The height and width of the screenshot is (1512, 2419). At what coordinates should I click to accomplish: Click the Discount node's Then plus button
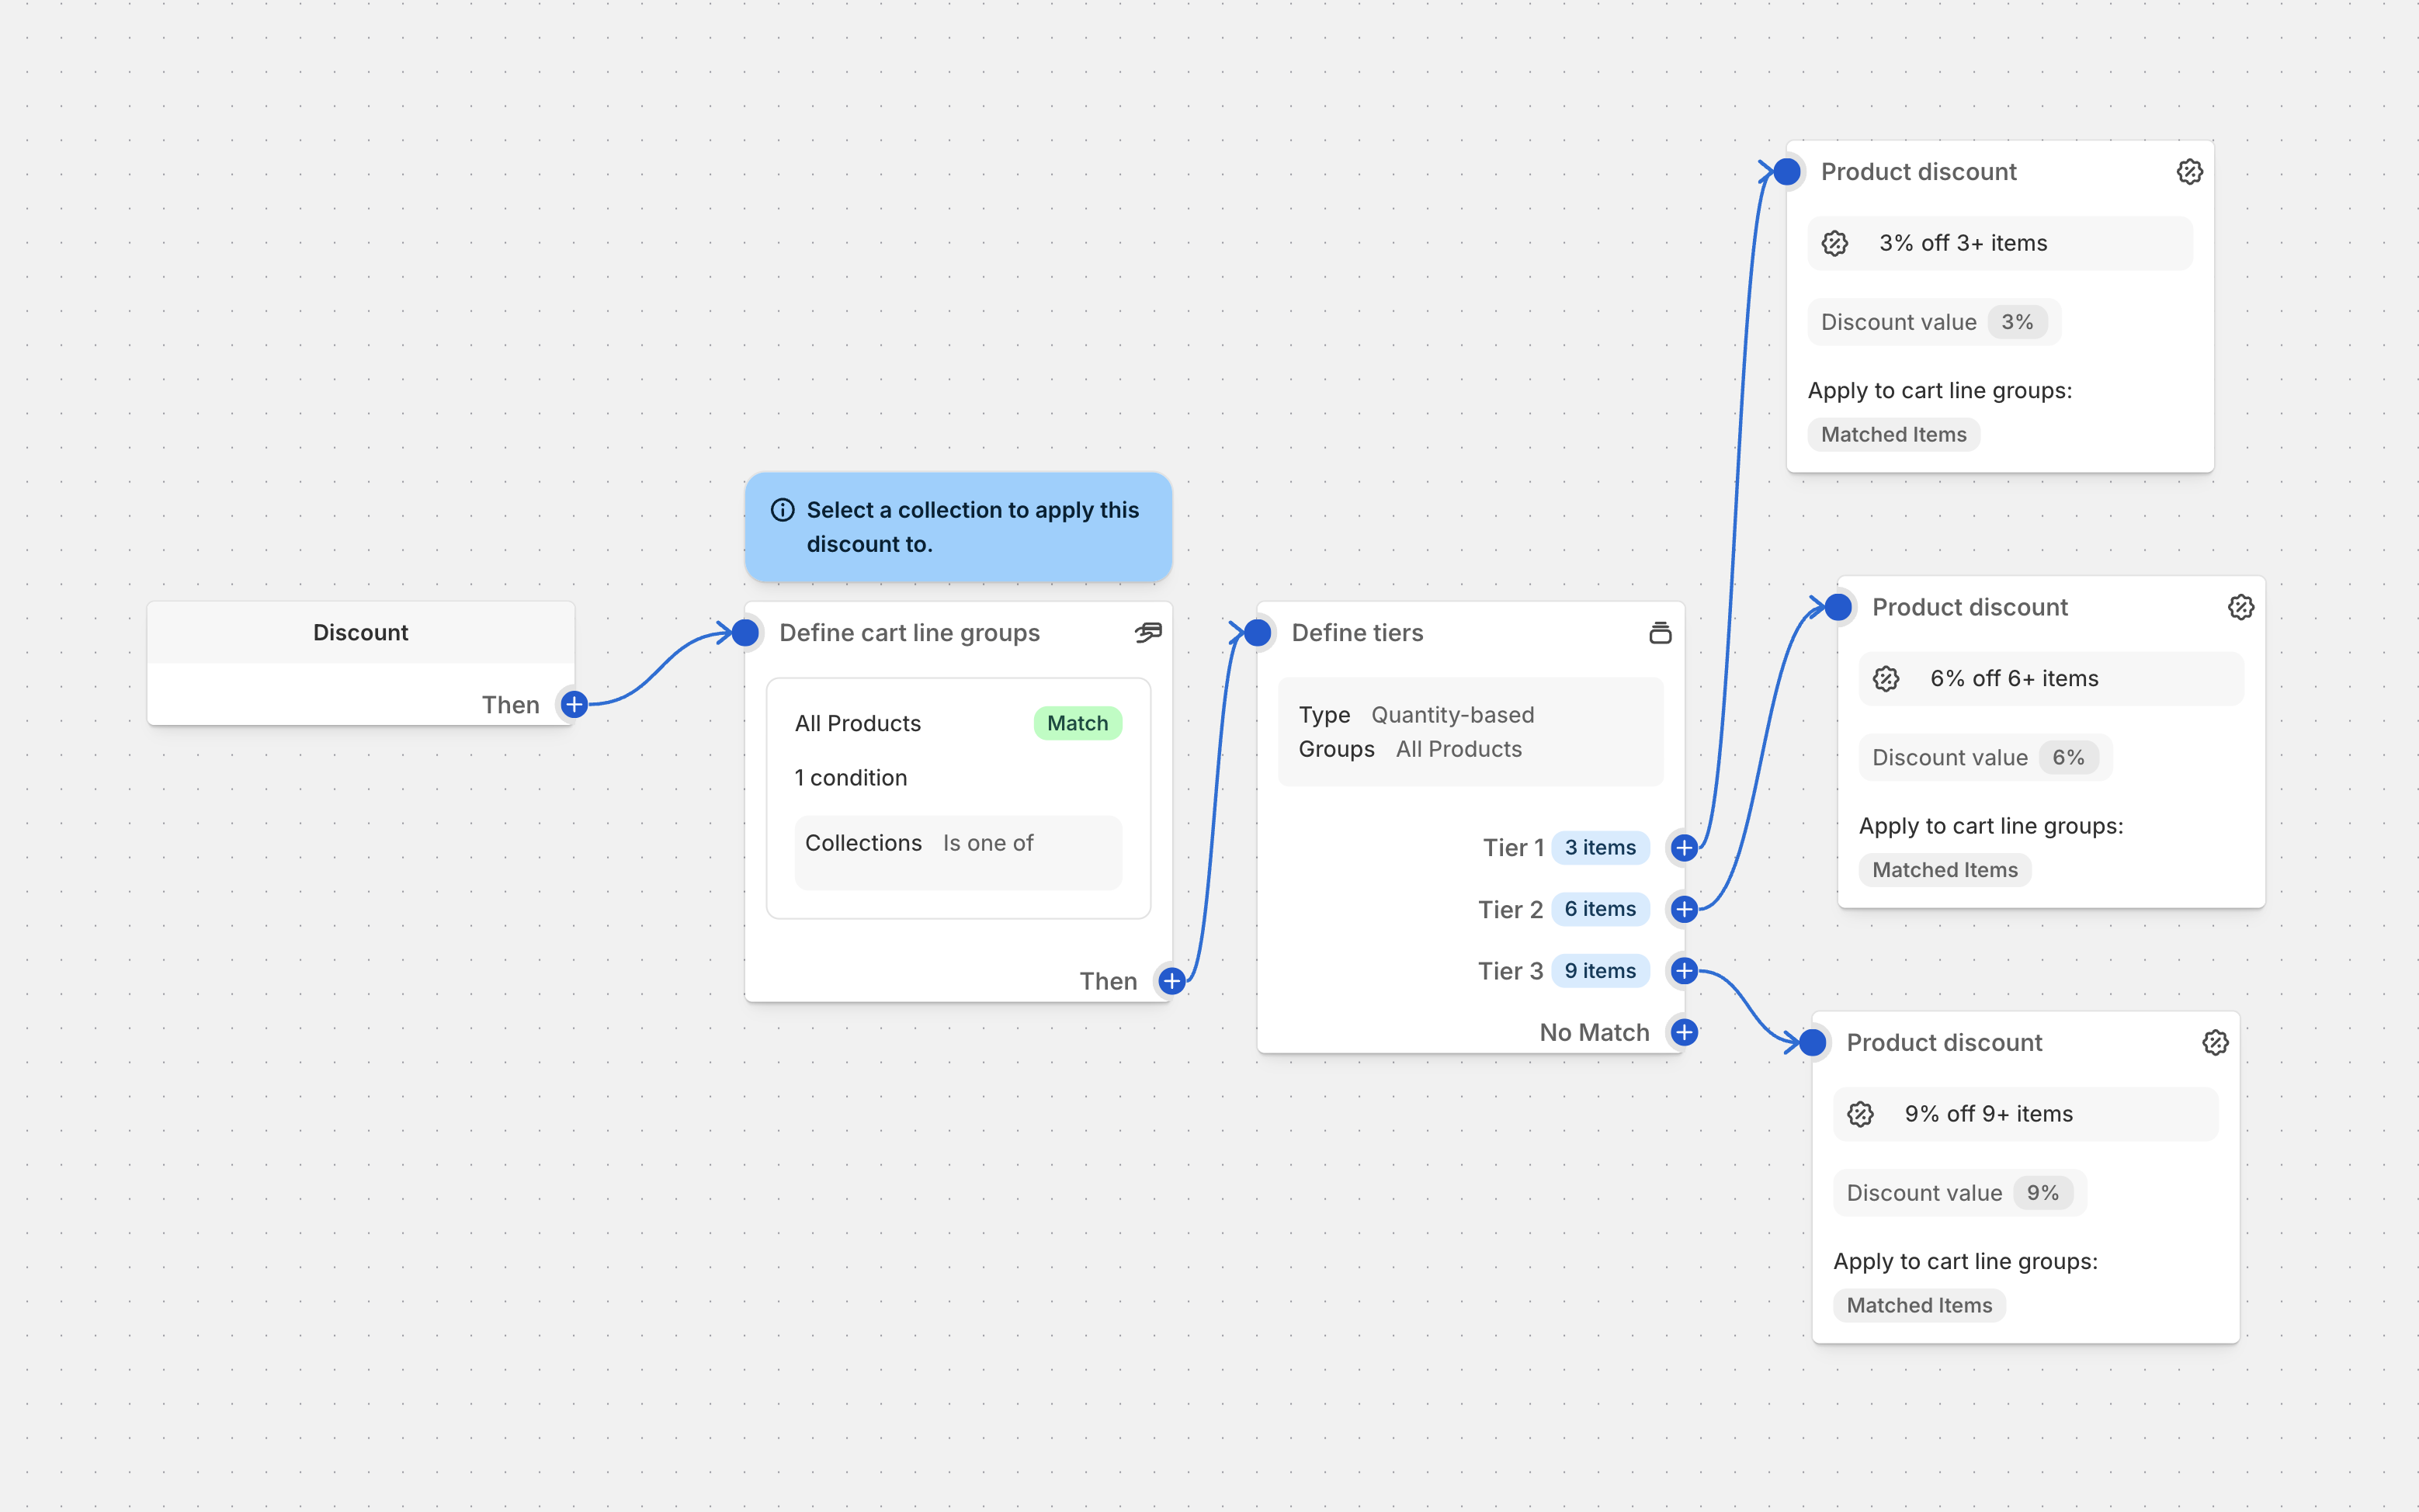tap(574, 704)
